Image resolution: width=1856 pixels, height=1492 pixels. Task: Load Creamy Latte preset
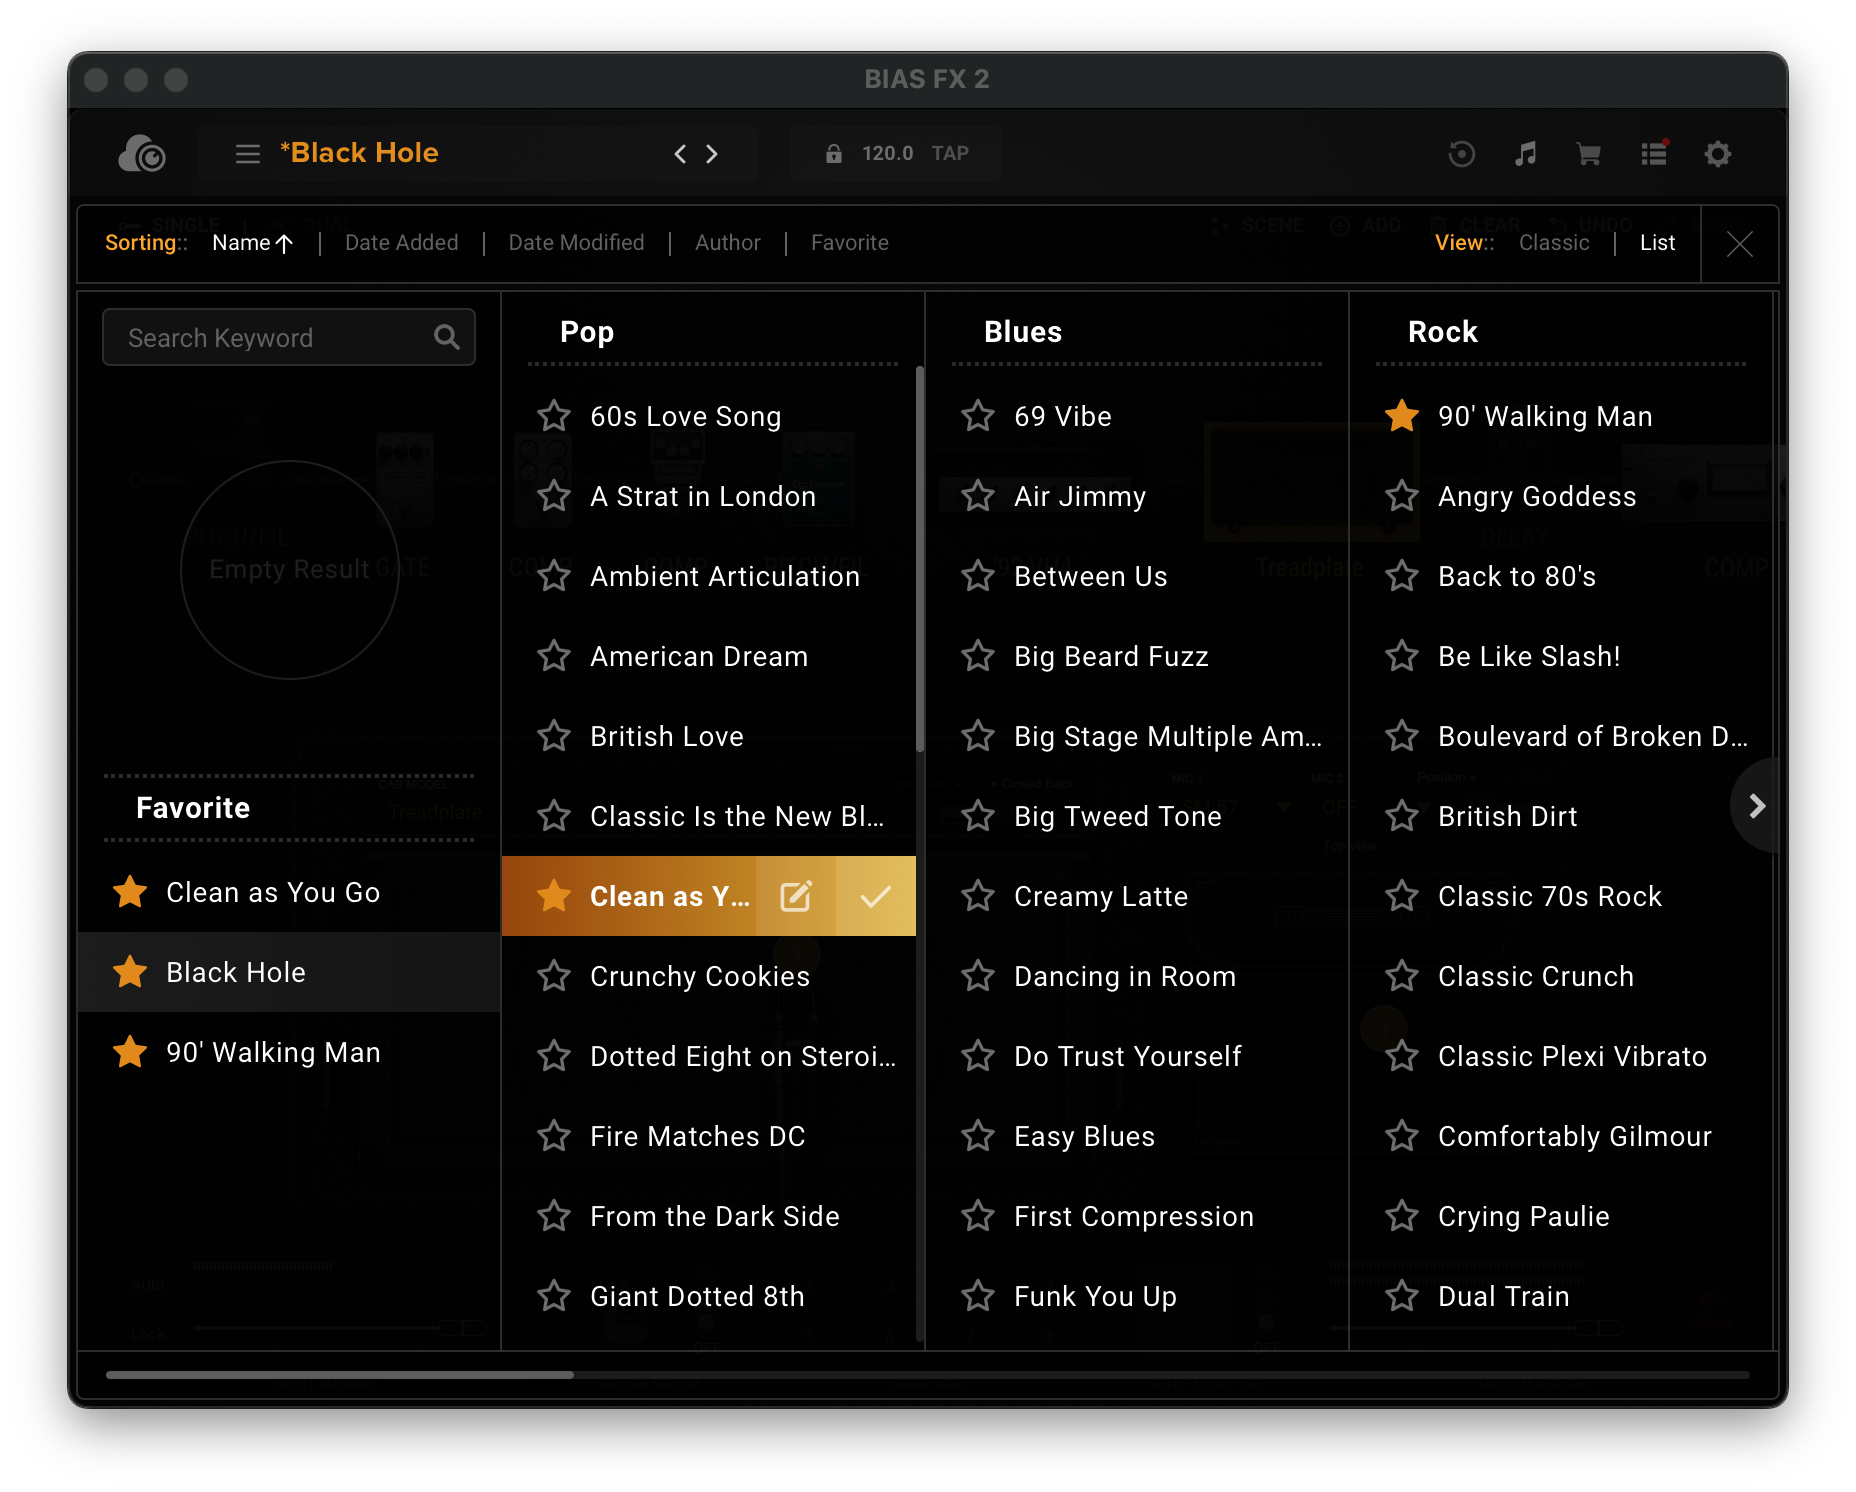(x=1137, y=896)
